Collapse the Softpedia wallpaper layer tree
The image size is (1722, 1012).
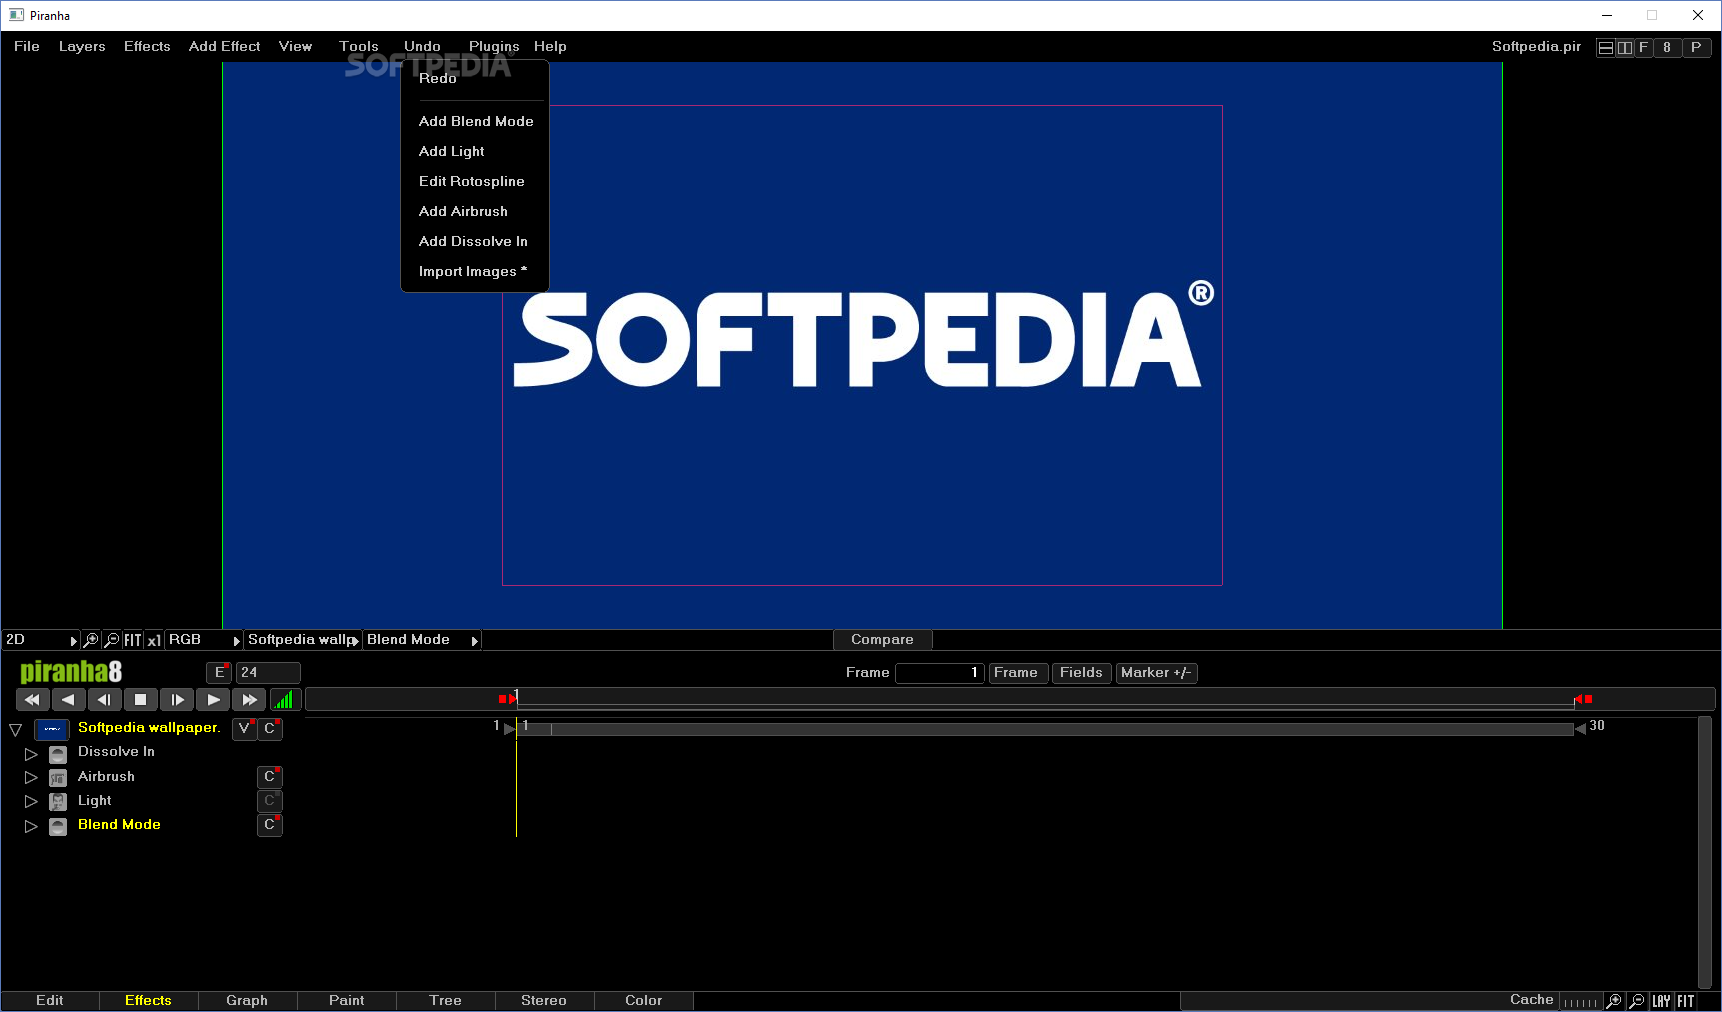[16, 730]
